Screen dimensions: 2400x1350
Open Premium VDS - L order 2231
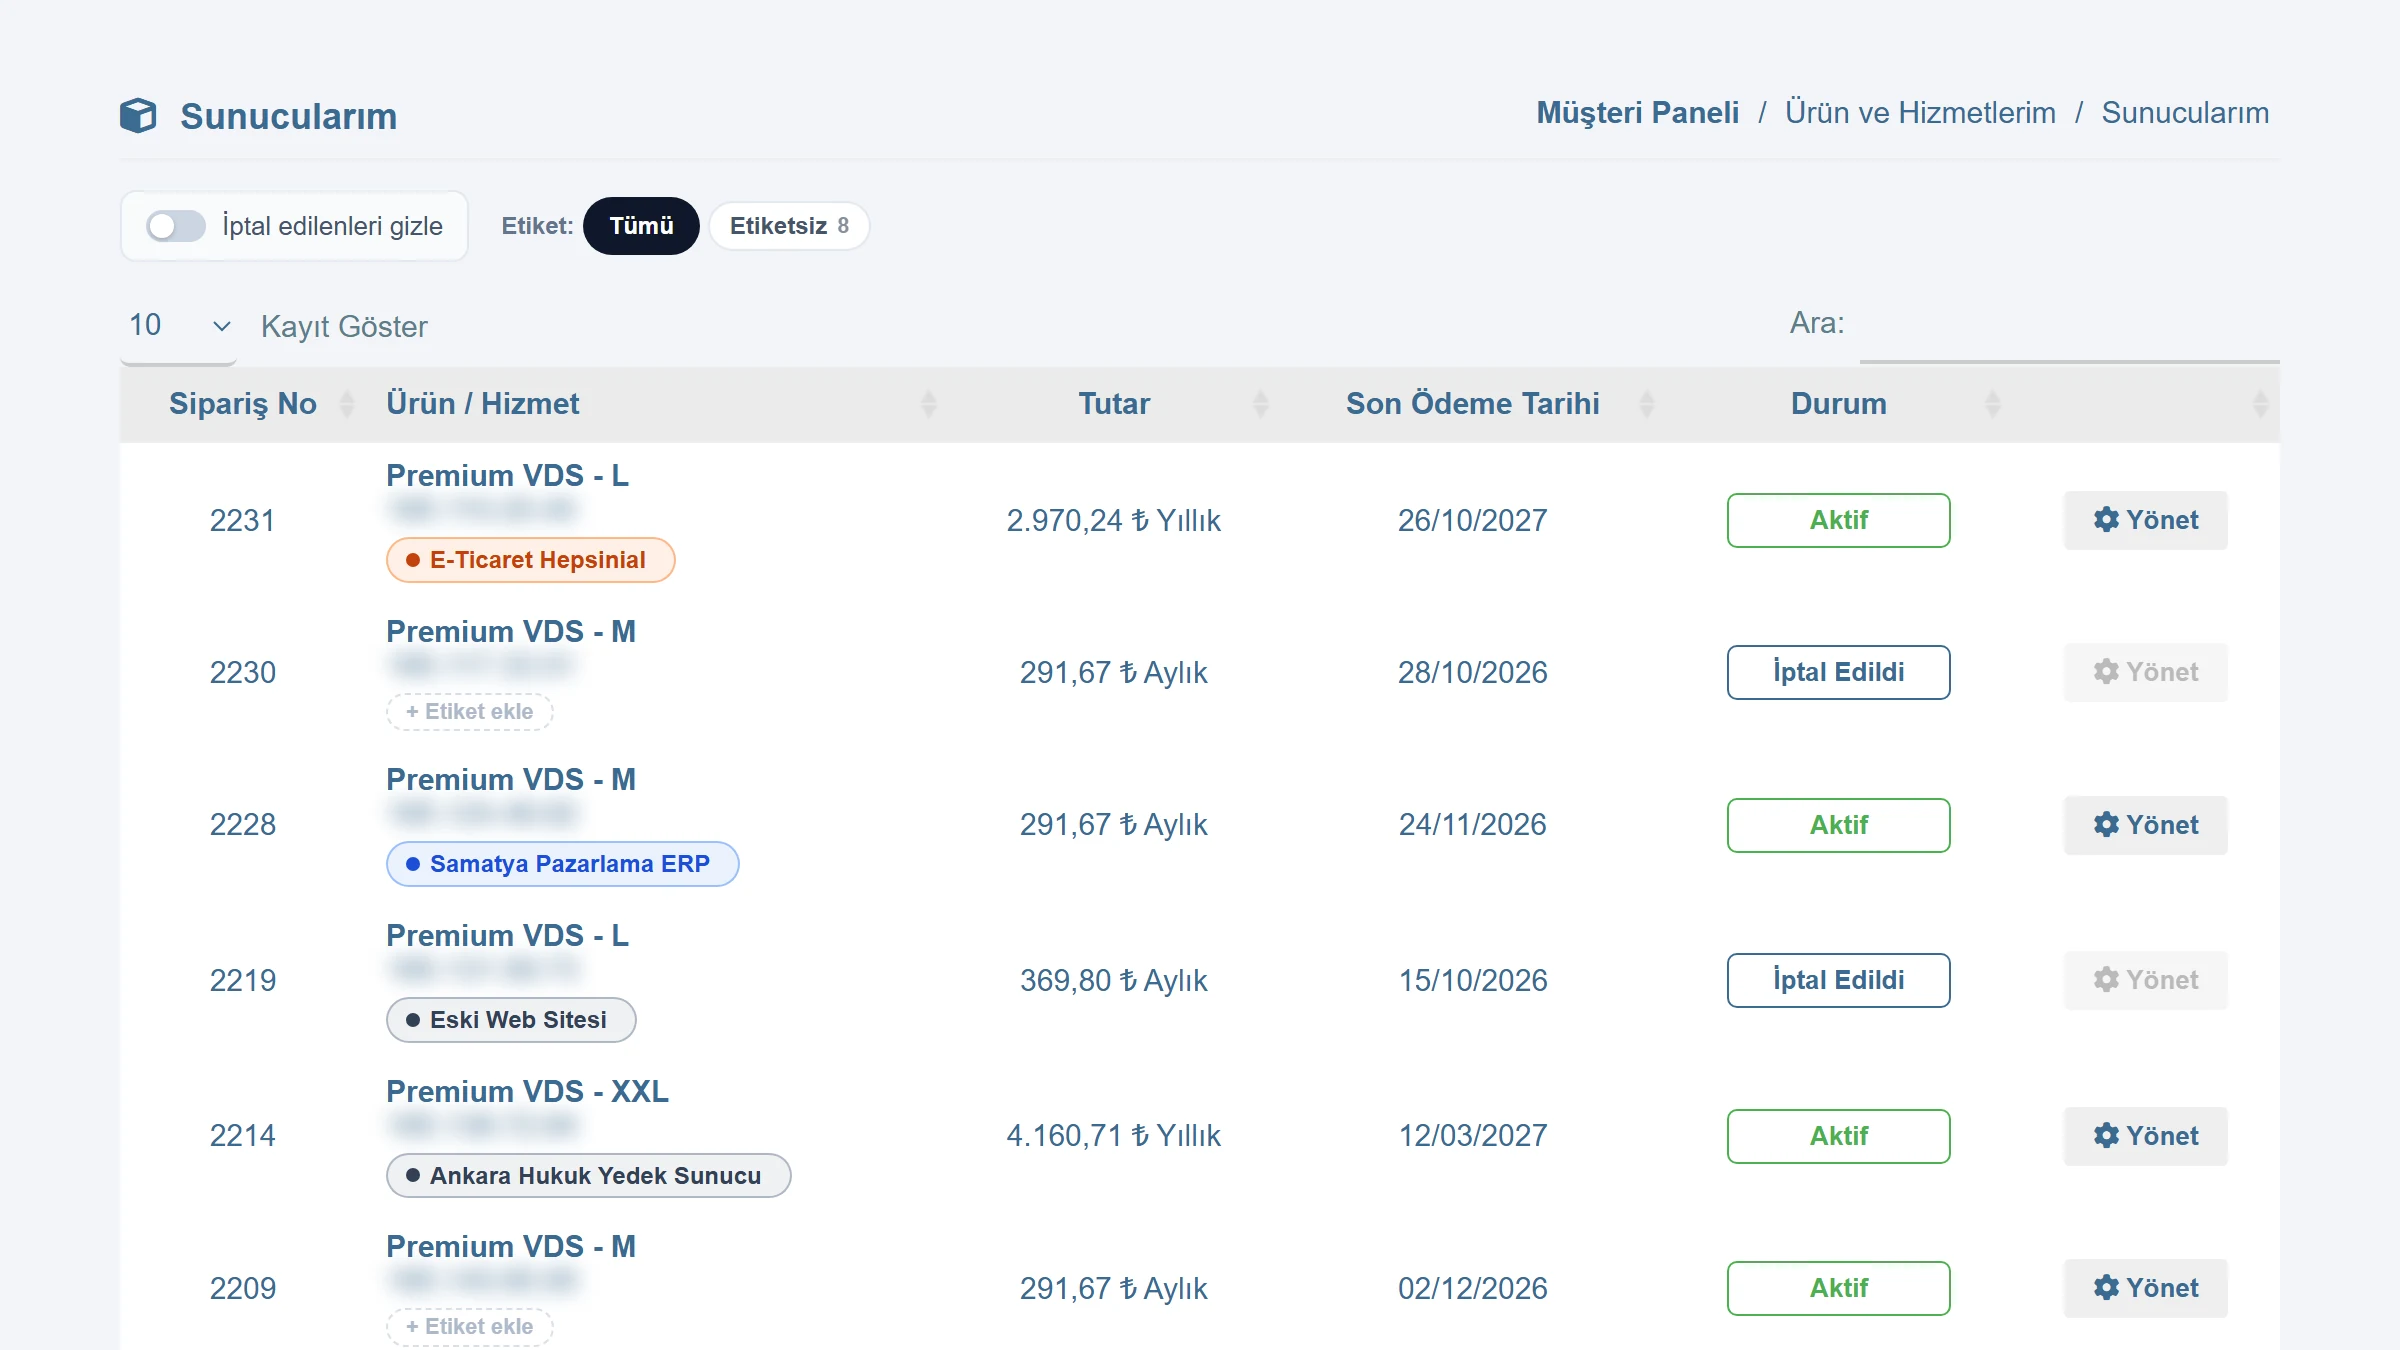(x=507, y=476)
